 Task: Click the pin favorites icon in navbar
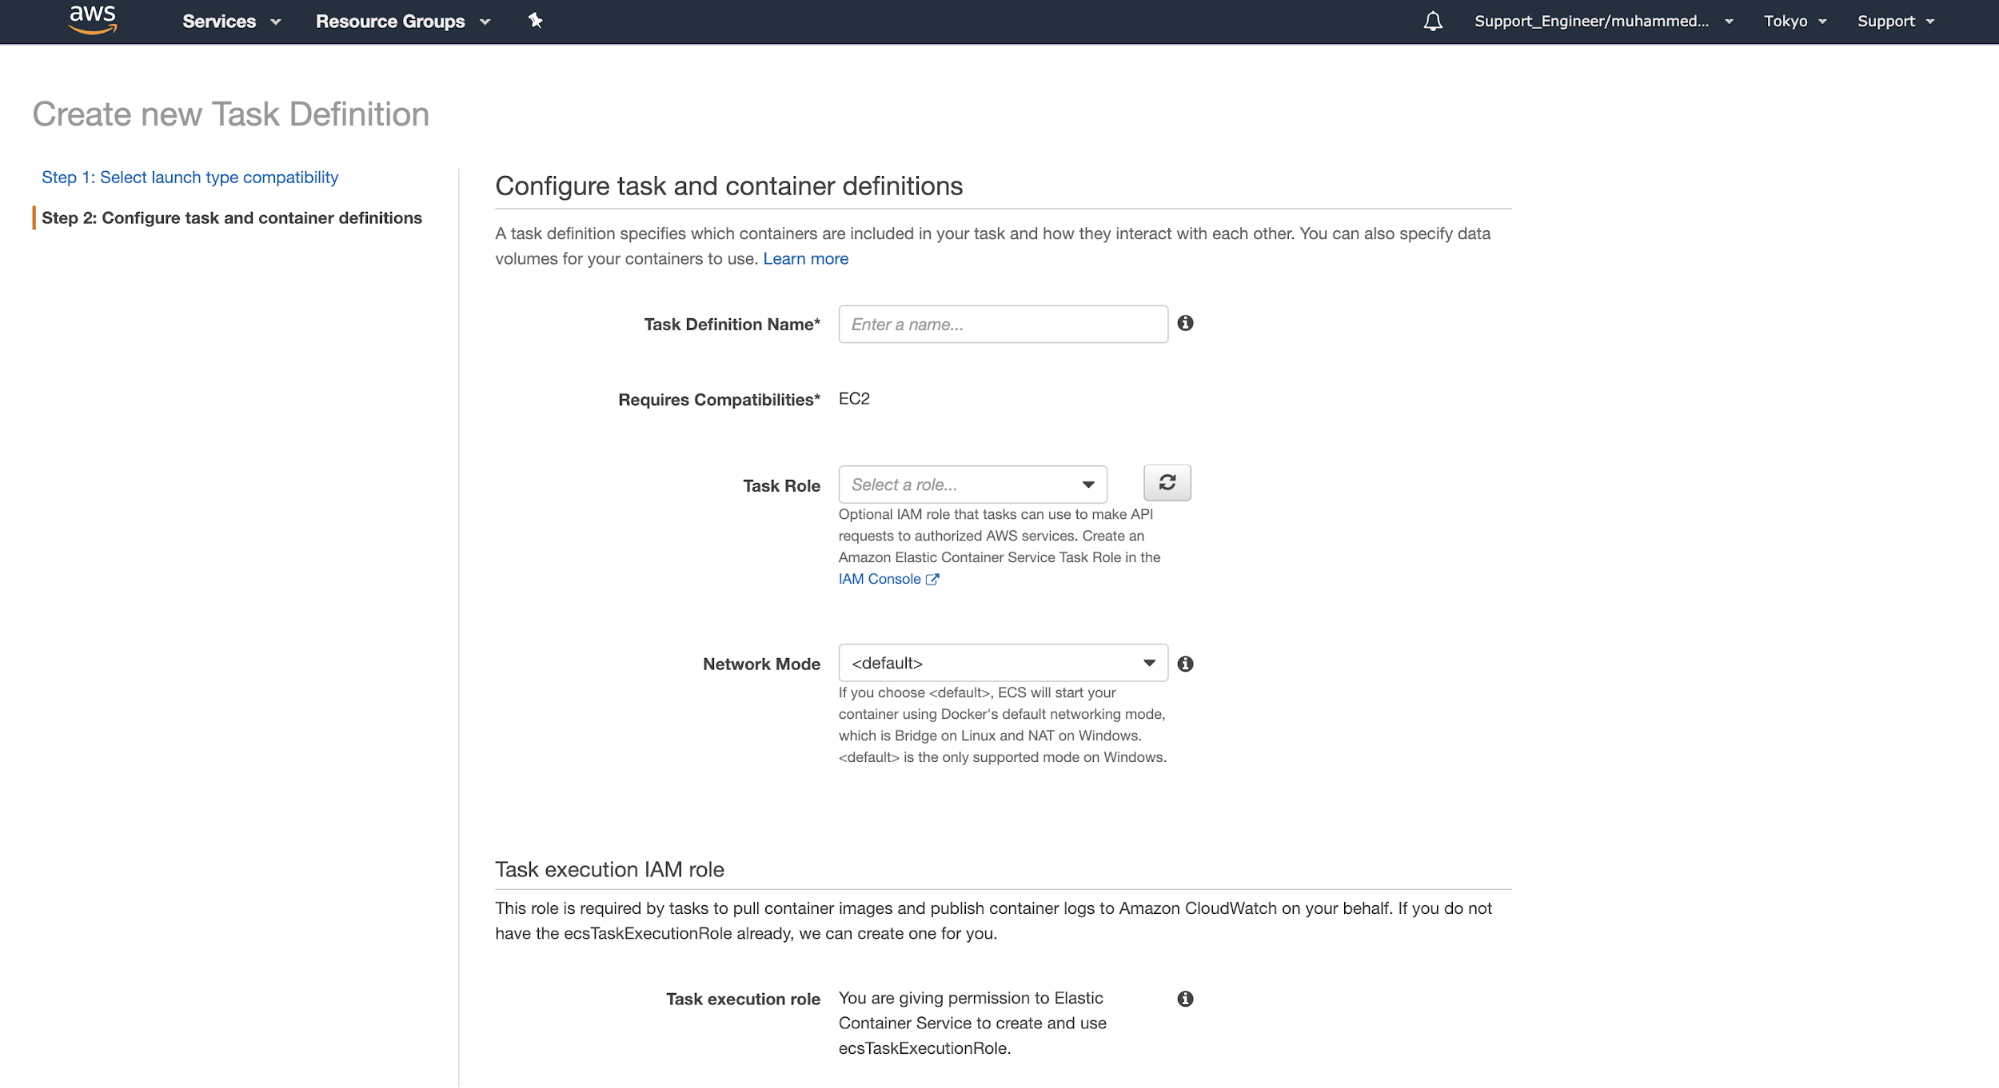point(536,21)
